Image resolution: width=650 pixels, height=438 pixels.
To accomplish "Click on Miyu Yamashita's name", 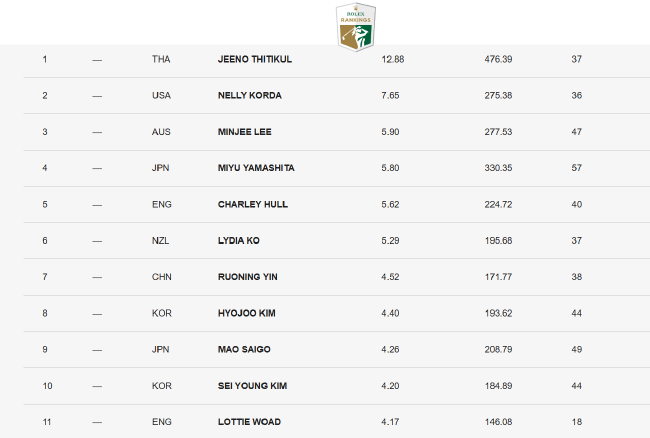I will coord(256,168).
